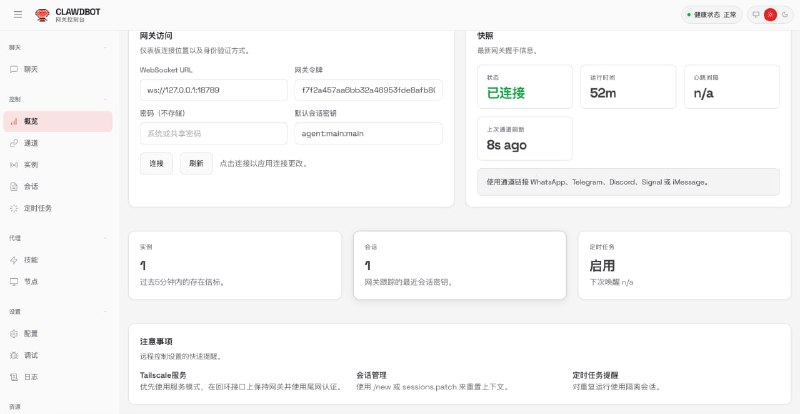Click the 注意事项 notes heading
The height and width of the screenshot is (414, 800).
[156, 341]
